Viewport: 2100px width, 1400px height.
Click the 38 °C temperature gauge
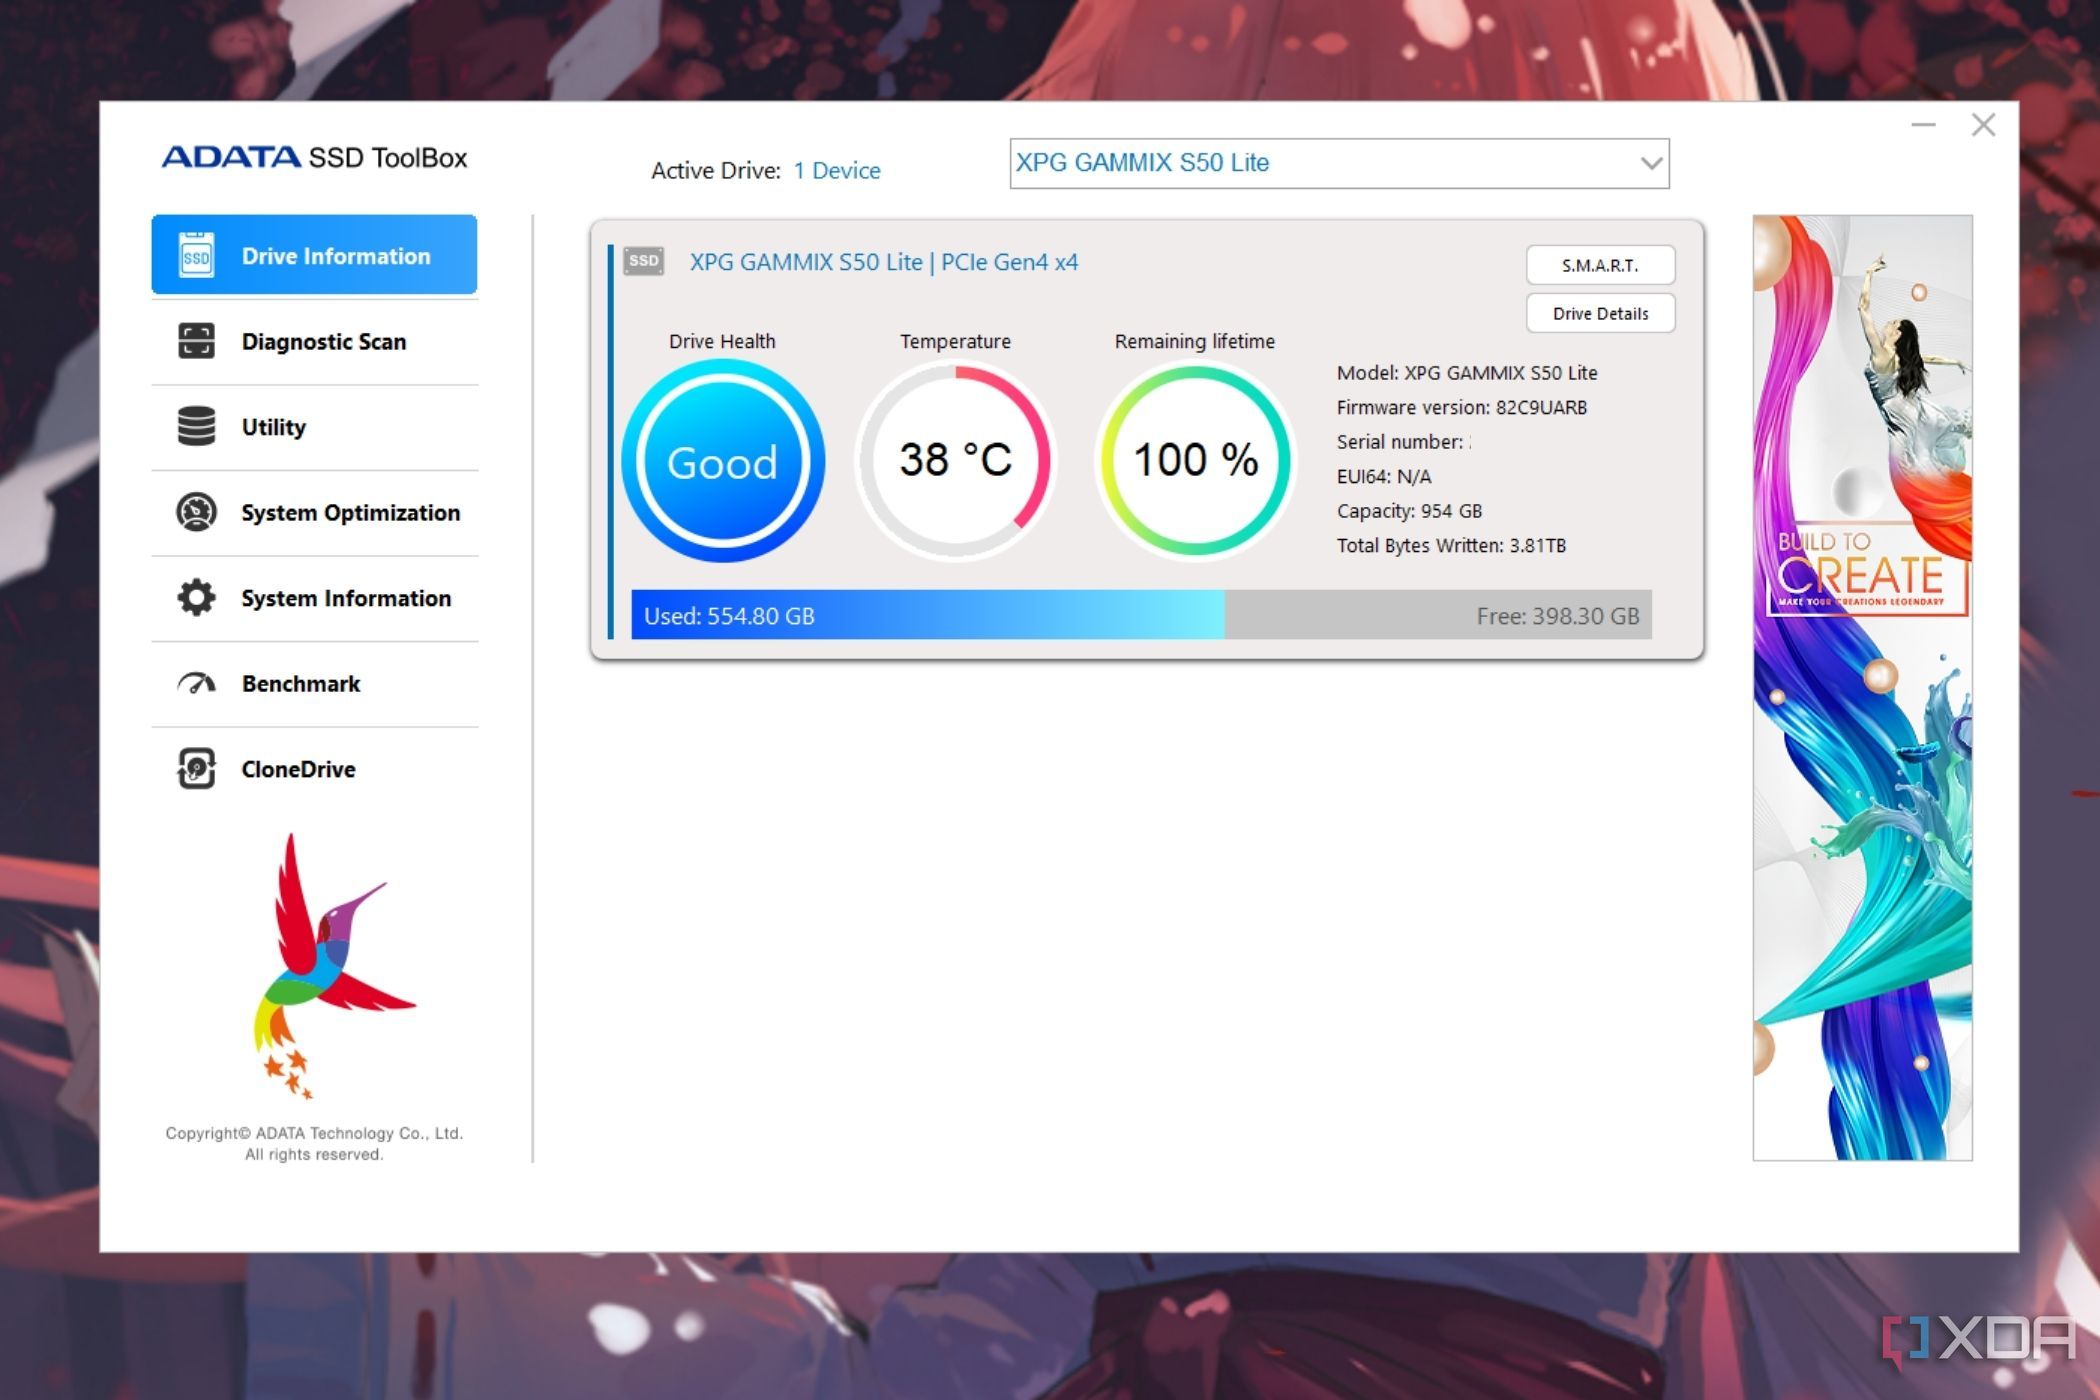(955, 460)
